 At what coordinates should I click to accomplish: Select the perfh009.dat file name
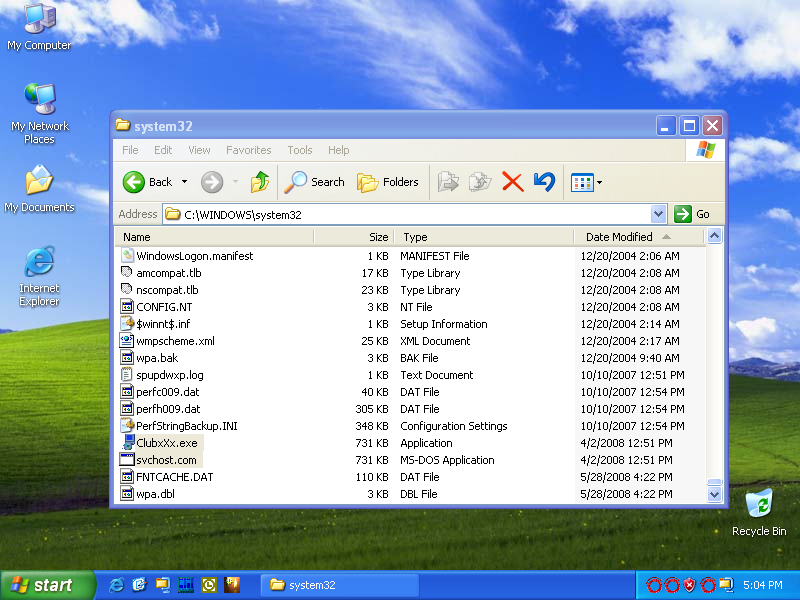(x=168, y=409)
